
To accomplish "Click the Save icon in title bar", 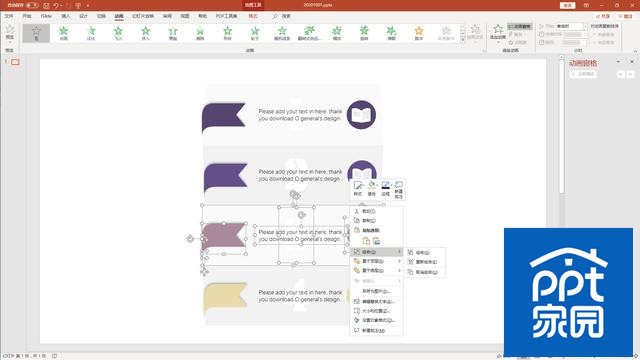I will (x=46, y=5).
